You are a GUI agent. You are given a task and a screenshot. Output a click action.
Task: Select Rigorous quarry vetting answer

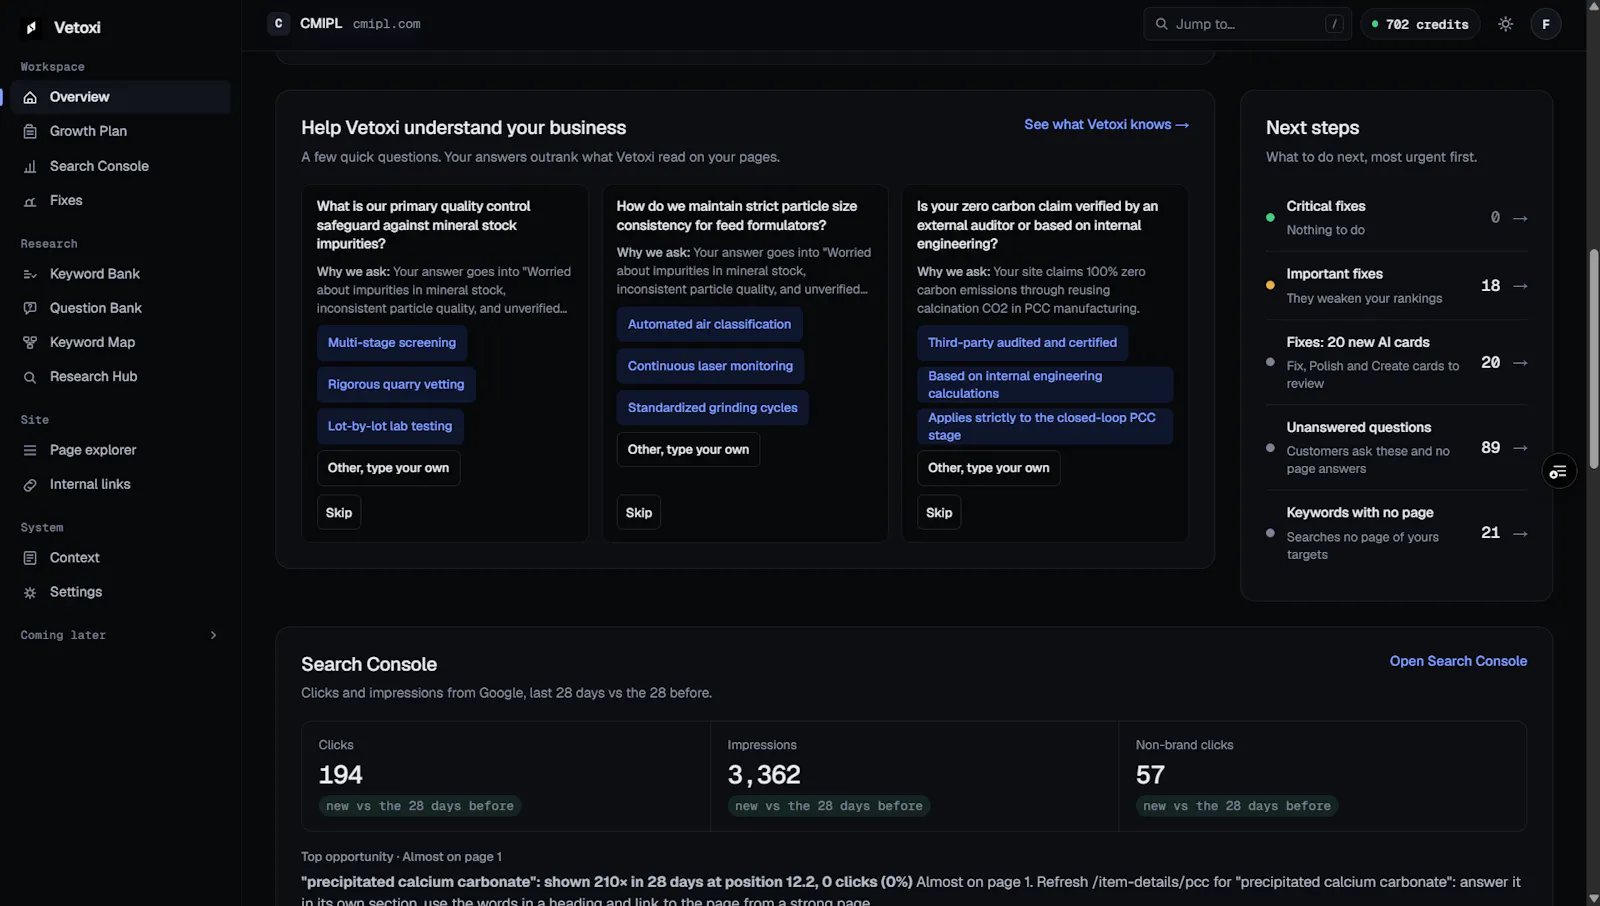396,385
